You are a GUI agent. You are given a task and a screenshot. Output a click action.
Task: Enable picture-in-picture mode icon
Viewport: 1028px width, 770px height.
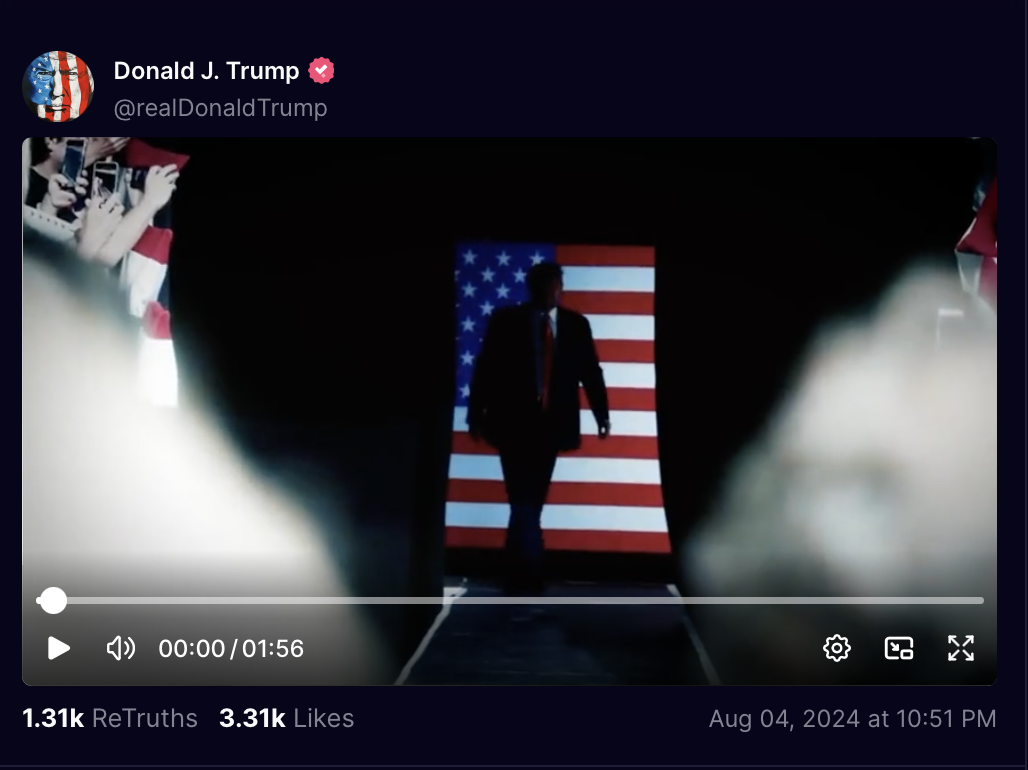pos(899,648)
